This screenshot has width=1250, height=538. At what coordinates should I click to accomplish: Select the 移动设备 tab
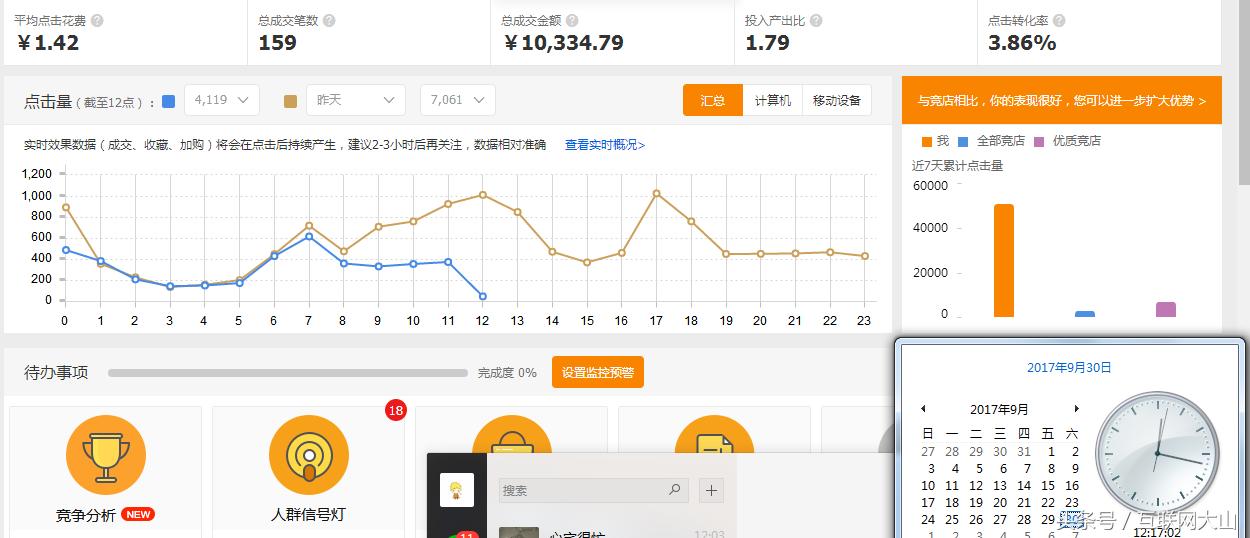point(837,100)
